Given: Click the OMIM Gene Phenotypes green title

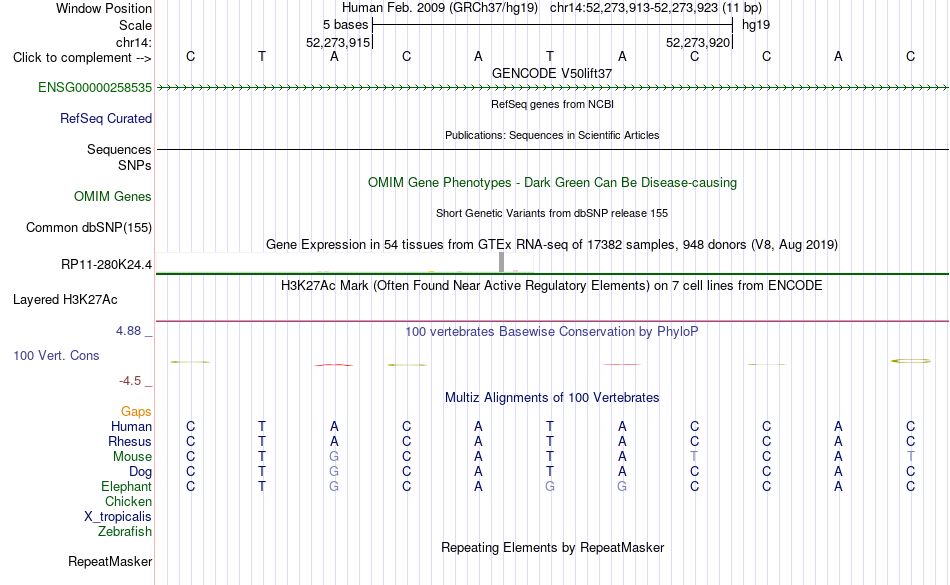Looking at the screenshot, I should tap(553, 183).
